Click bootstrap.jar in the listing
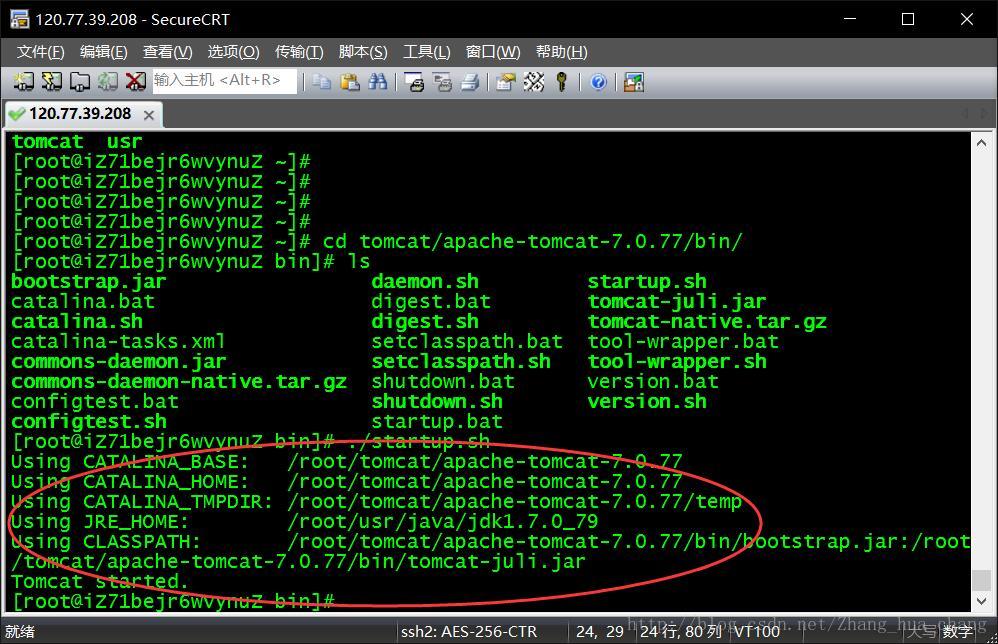Viewport: 998px width, 644px height. click(x=88, y=281)
